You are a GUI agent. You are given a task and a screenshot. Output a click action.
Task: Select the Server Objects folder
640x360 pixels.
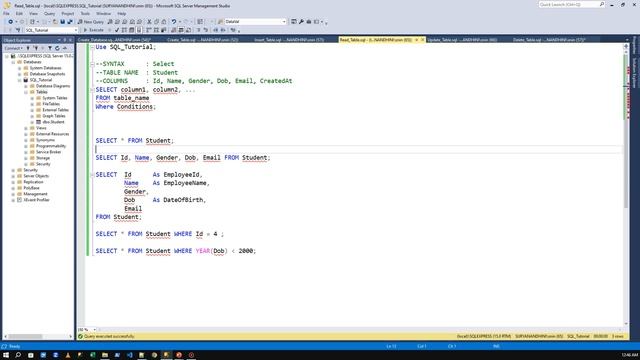coord(36,176)
